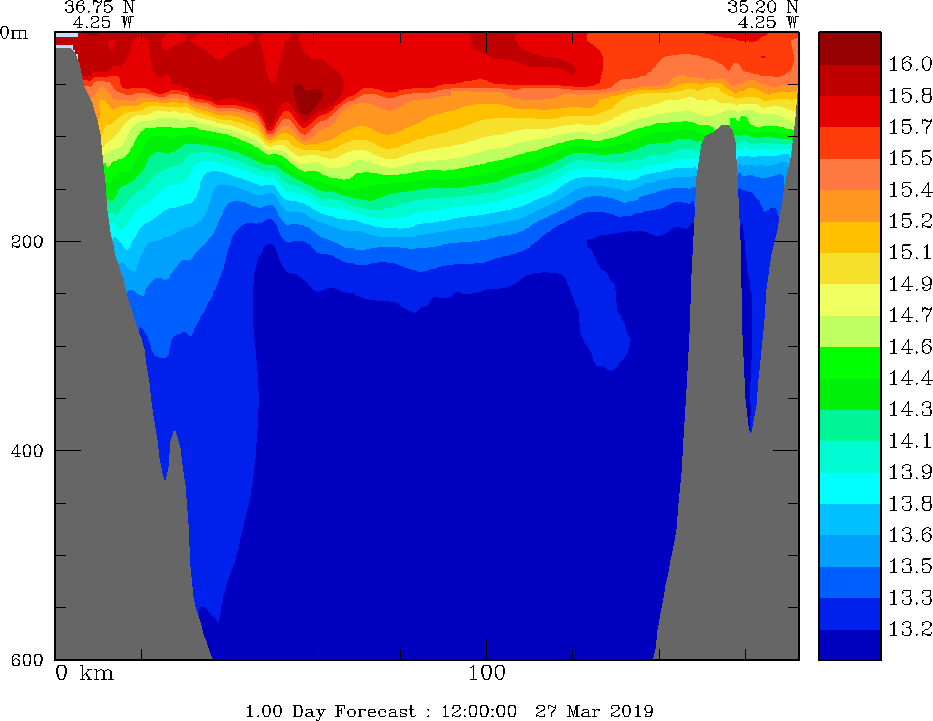Click the 13.8 colorbar label
Screen dimensions: 933x721
point(910,503)
